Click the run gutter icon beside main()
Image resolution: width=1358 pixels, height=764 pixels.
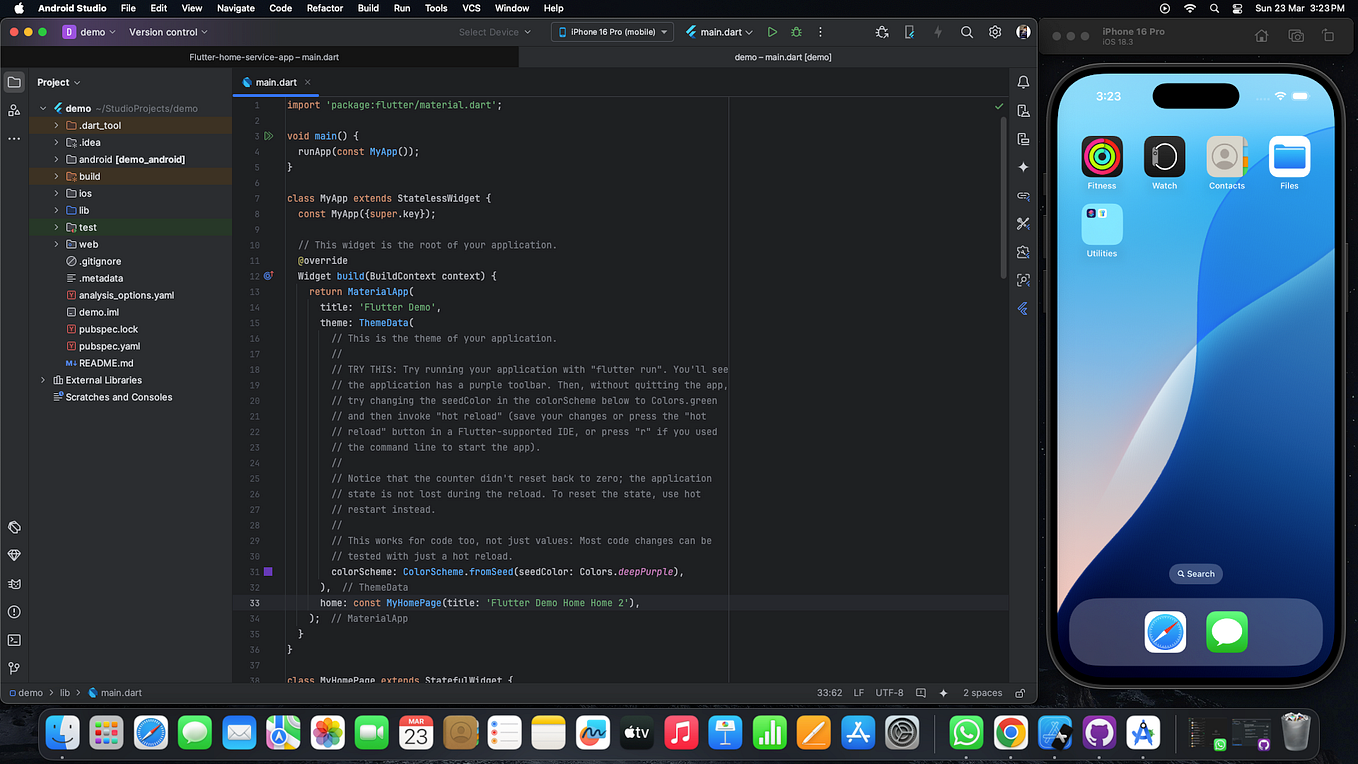point(269,136)
